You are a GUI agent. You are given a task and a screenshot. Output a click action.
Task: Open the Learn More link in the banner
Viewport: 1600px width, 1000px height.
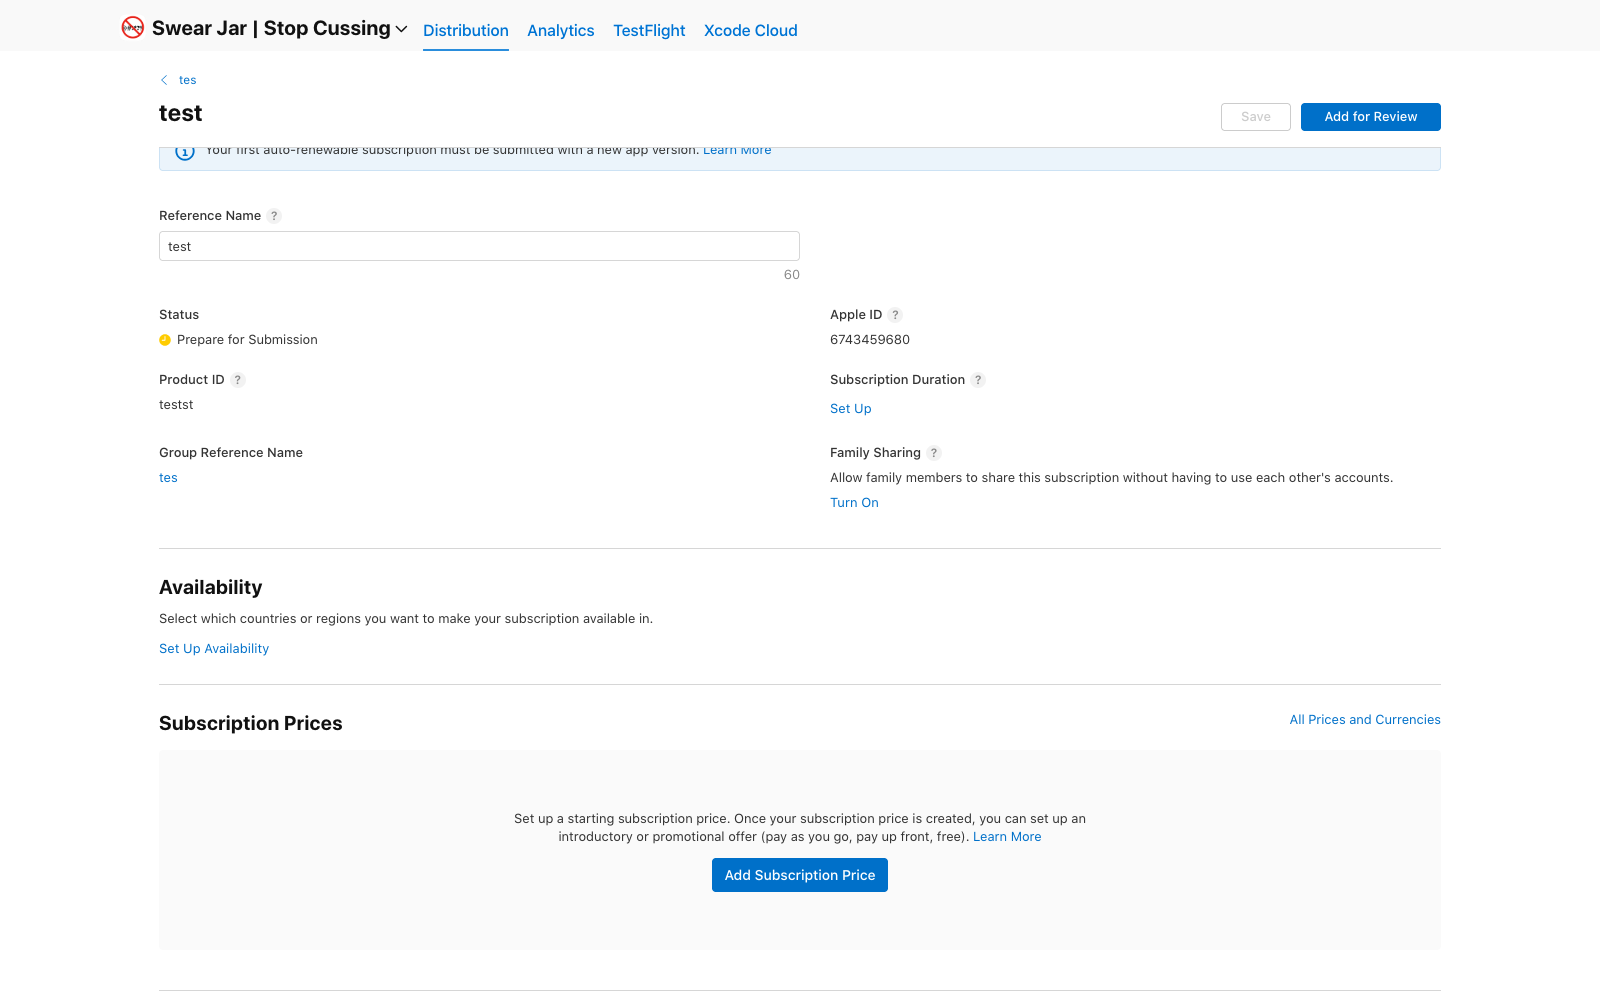(737, 150)
